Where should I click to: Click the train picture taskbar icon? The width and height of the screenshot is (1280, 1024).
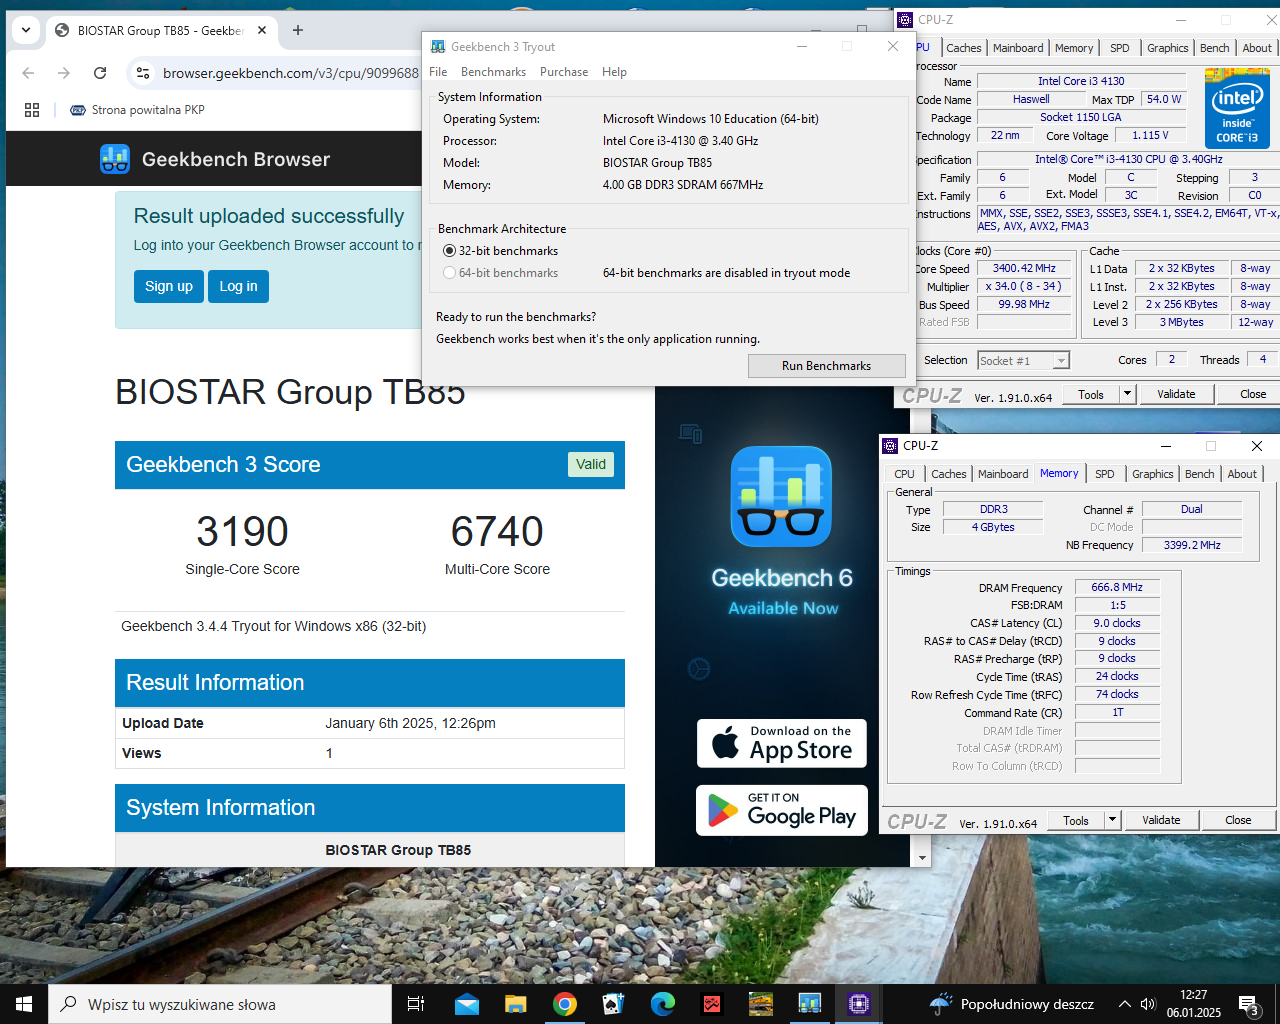761,1004
